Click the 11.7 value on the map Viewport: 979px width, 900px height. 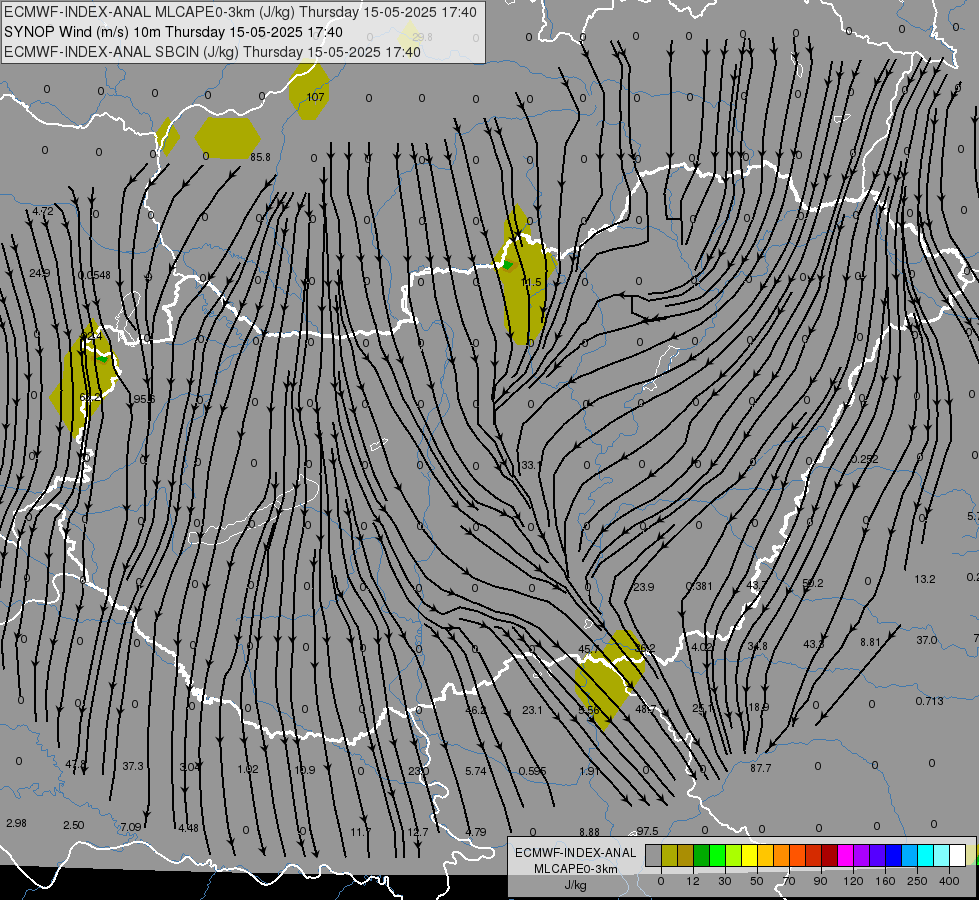[360, 832]
